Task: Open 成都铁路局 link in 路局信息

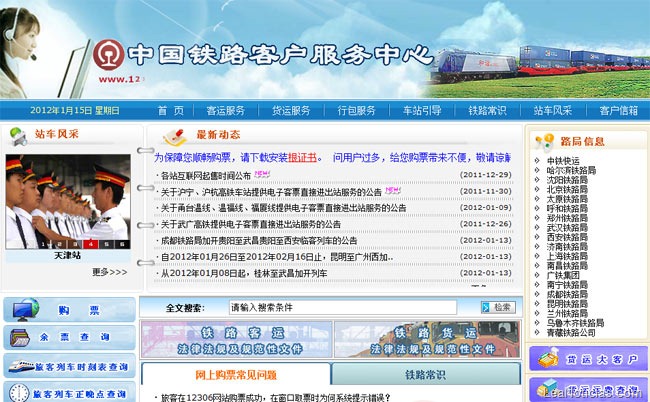Action: [x=567, y=294]
